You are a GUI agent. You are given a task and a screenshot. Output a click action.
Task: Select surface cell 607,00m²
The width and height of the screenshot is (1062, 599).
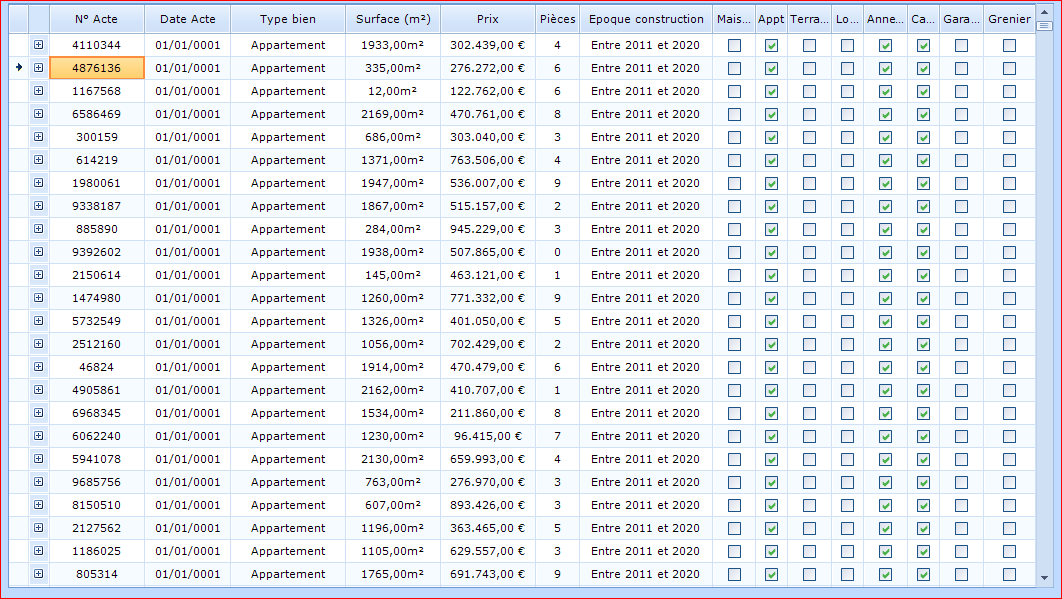[x=393, y=505]
